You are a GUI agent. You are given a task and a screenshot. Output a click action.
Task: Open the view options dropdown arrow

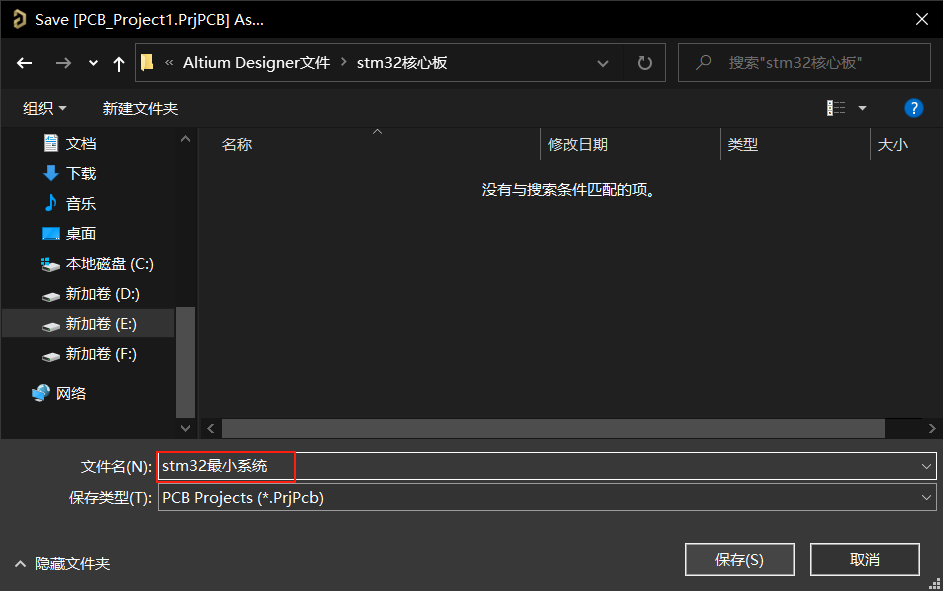click(862, 108)
